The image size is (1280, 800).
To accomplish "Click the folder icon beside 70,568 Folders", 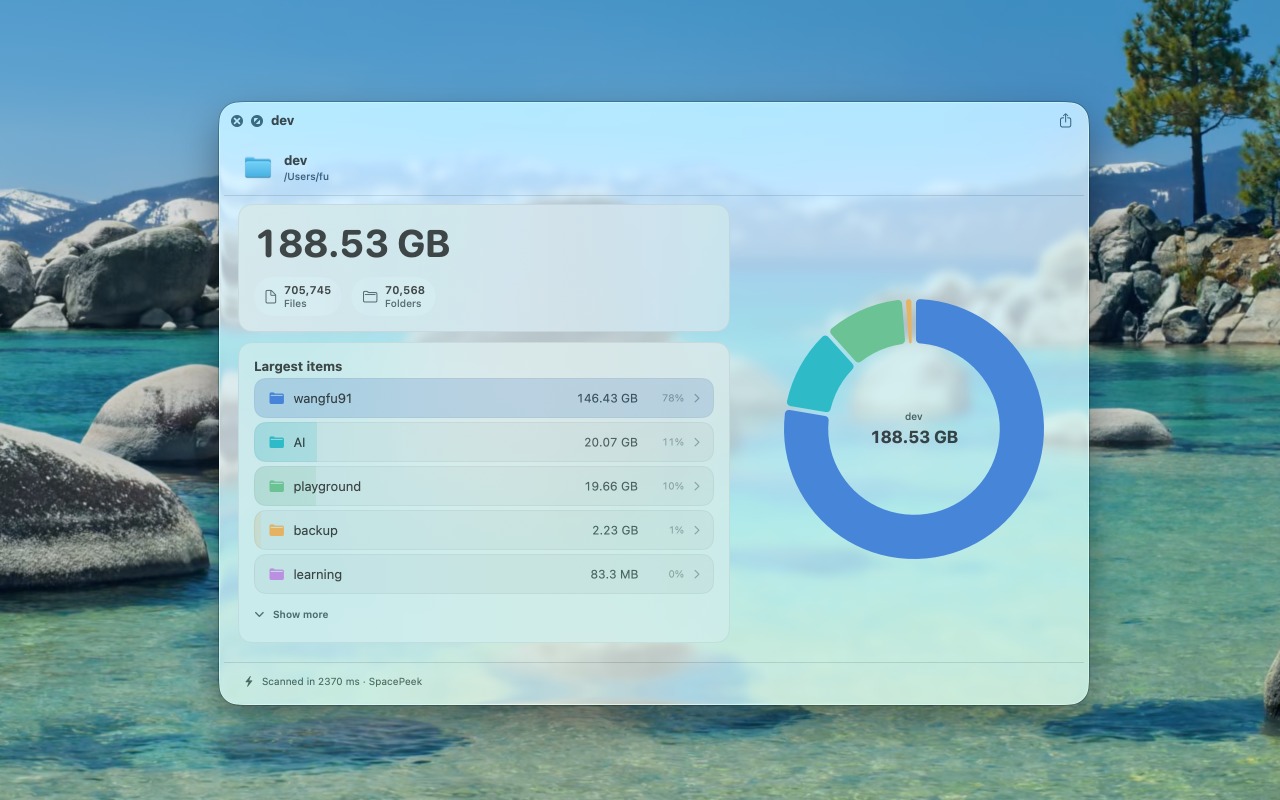I will pyautogui.click(x=370, y=297).
